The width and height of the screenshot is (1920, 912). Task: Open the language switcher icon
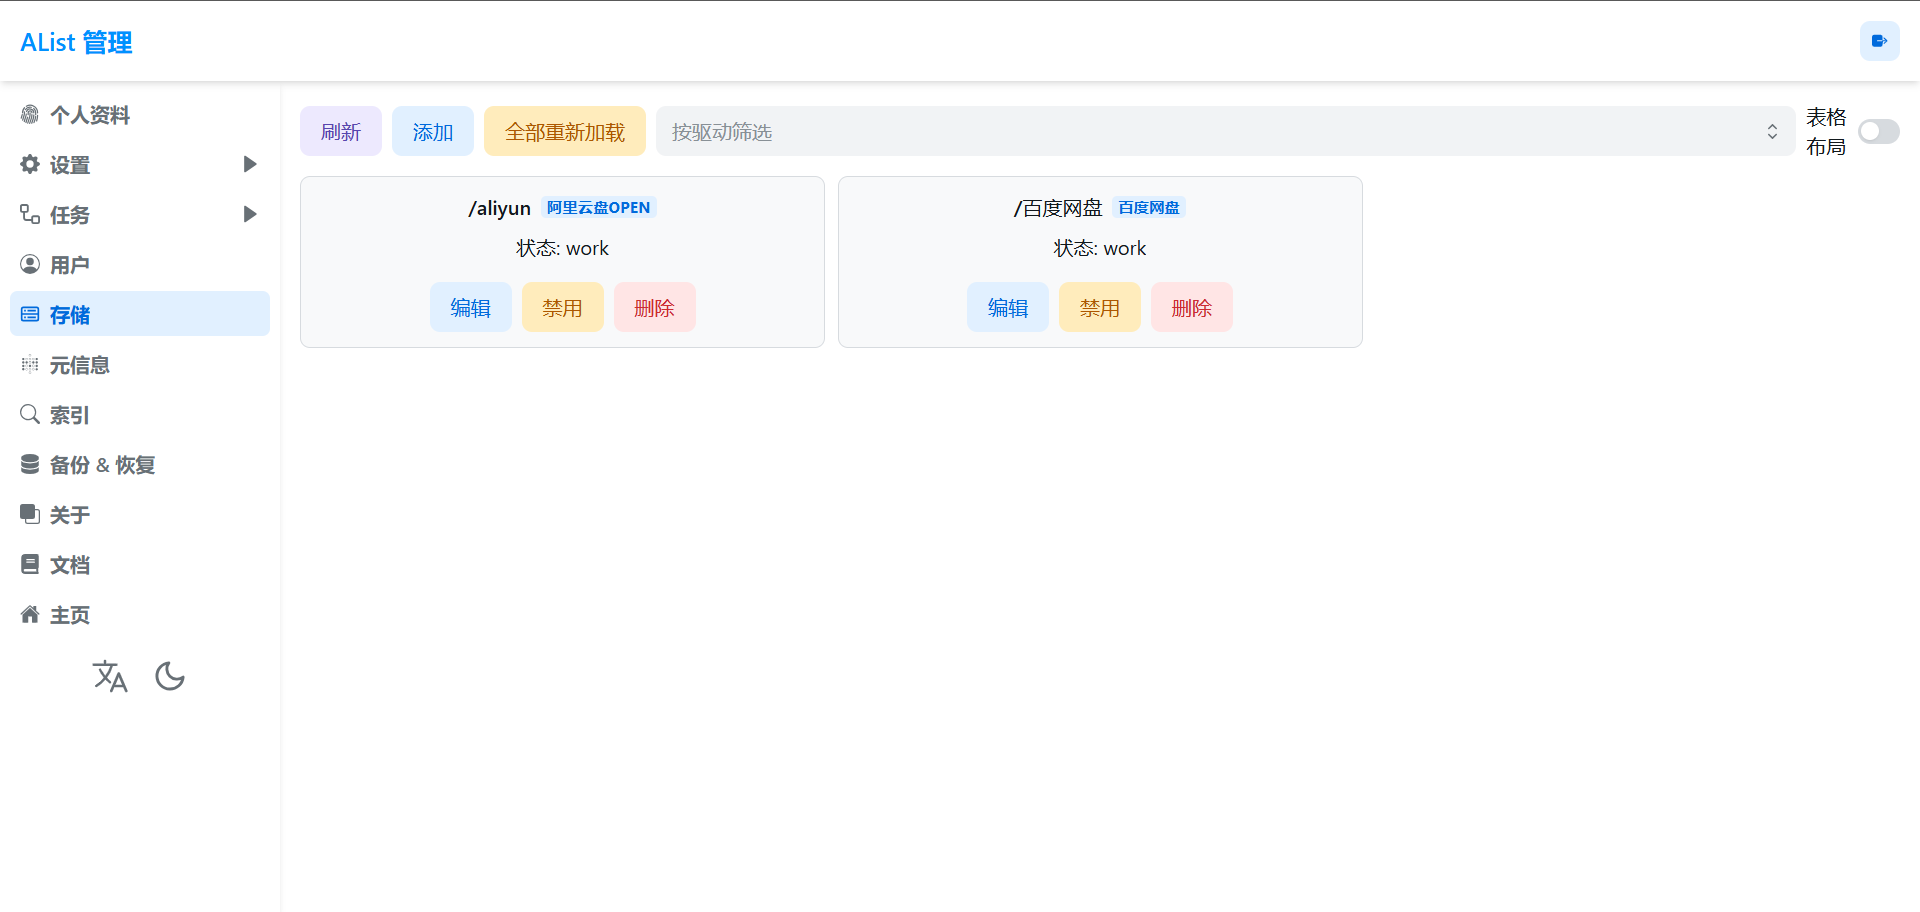tap(110, 677)
